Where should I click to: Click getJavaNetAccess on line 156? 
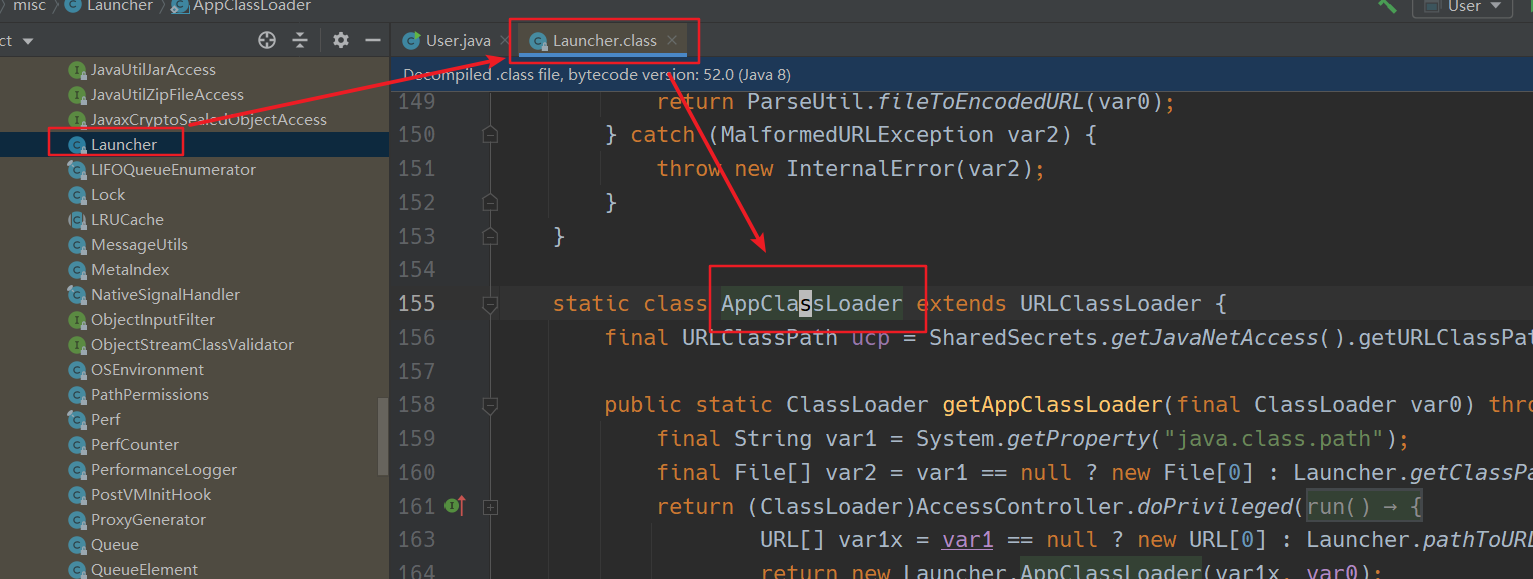(1215, 337)
